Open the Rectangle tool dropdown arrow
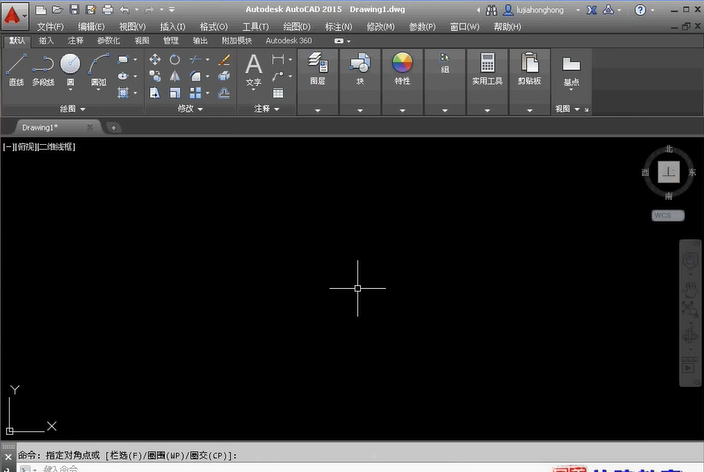This screenshot has height=472, width=704. (135, 59)
